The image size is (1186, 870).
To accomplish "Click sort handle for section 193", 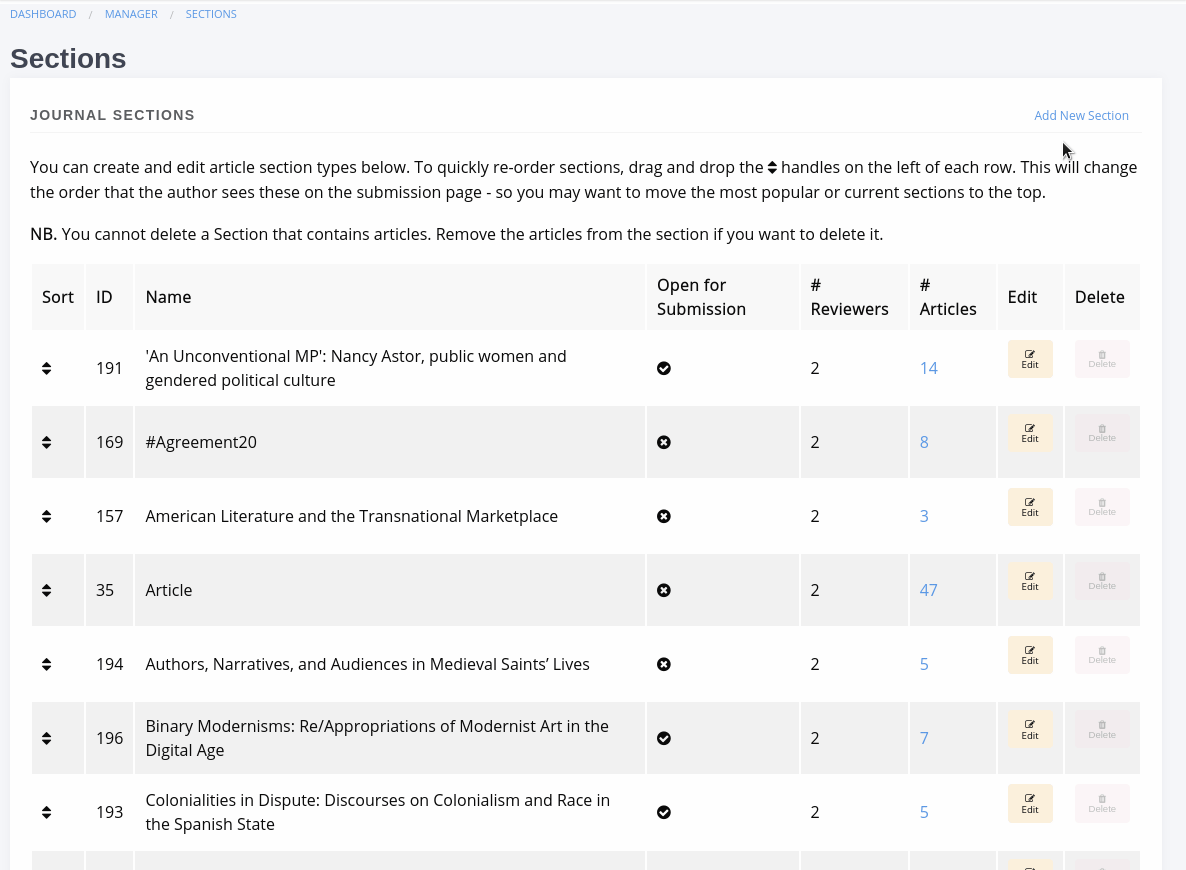I will [x=46, y=813].
